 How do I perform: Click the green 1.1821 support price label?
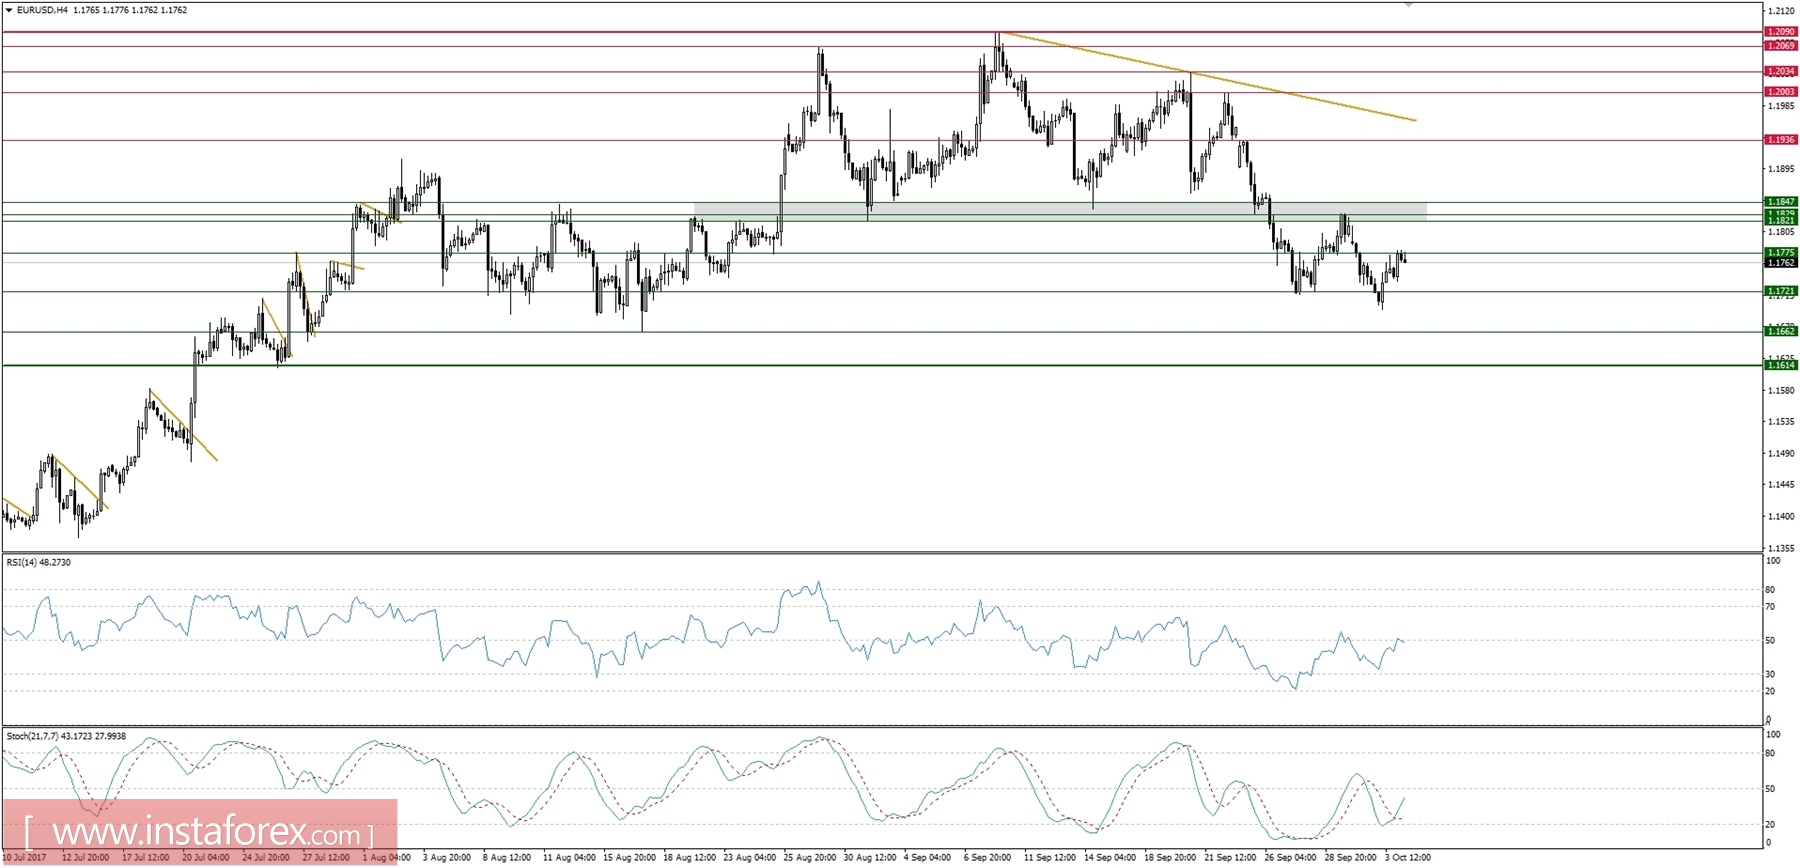click(1781, 220)
